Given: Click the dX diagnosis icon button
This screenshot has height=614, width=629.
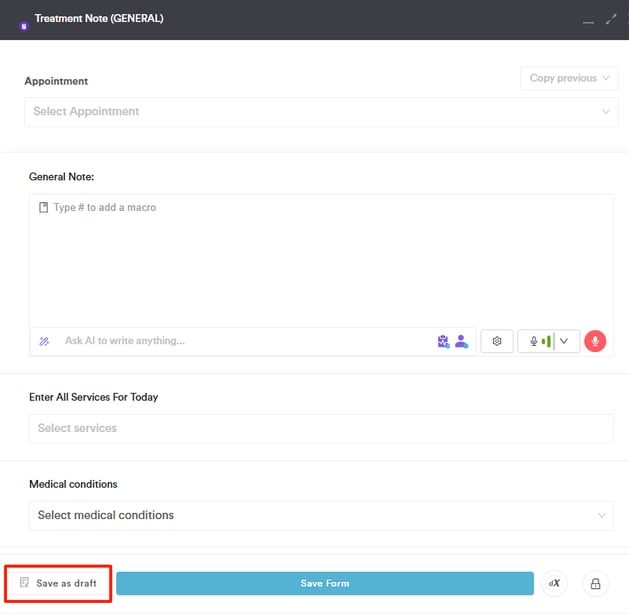Looking at the screenshot, I should pyautogui.click(x=554, y=583).
